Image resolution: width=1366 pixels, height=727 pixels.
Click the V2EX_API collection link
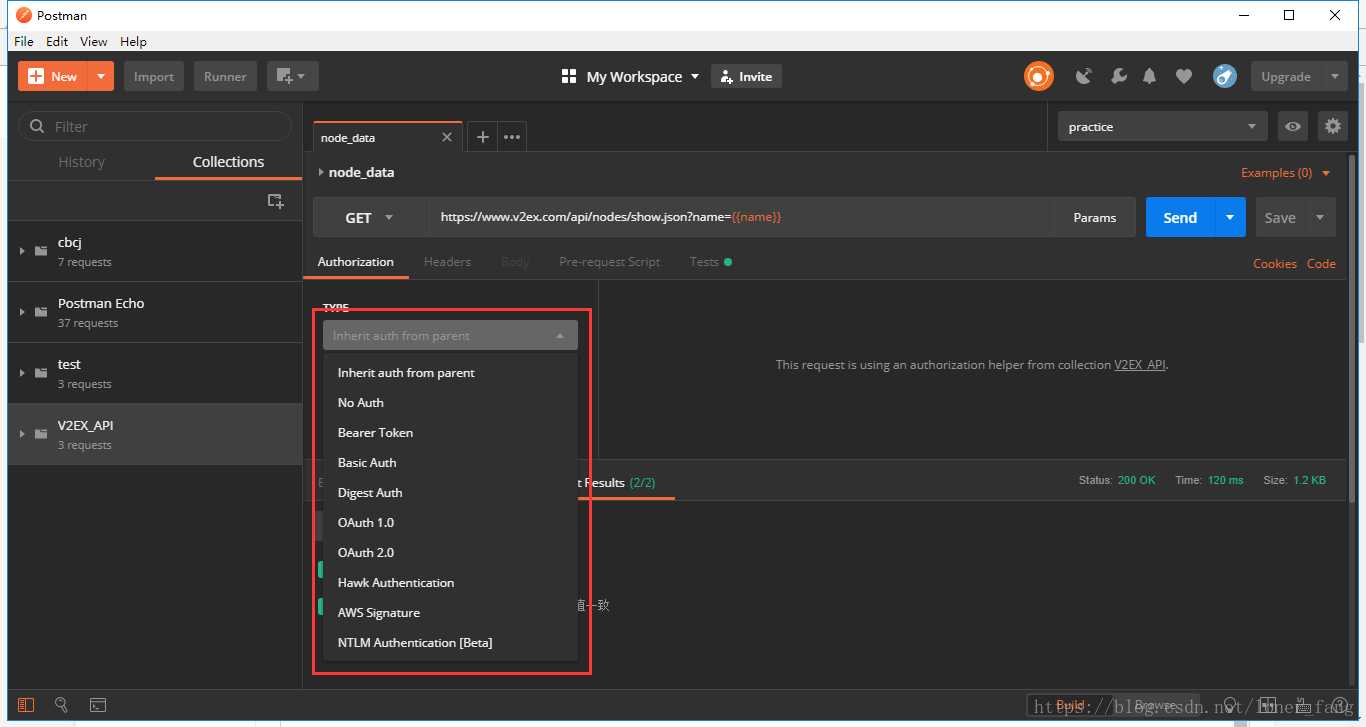pos(1140,365)
